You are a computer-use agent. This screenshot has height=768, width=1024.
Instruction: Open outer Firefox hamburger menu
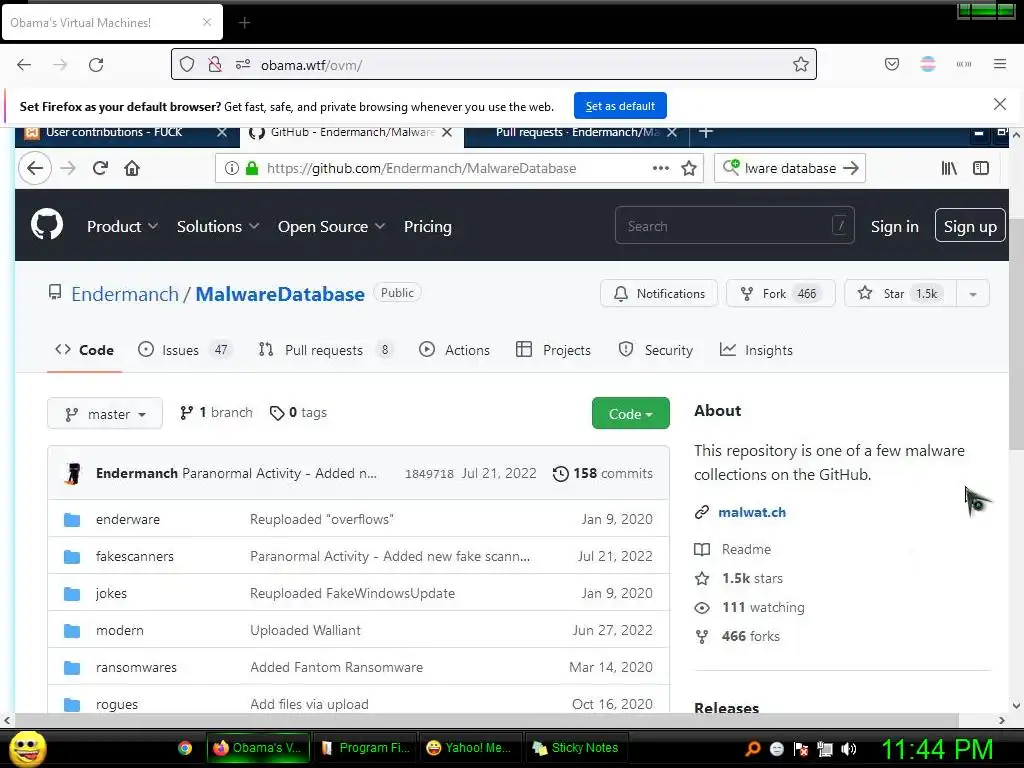[x=999, y=64]
